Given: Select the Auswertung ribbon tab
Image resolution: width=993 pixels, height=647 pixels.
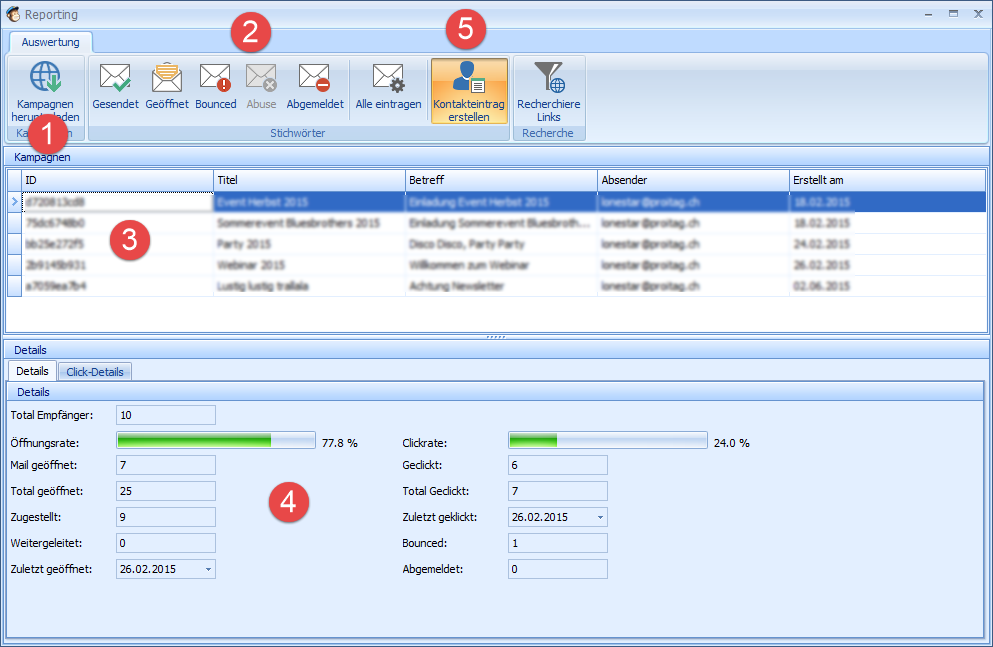Looking at the screenshot, I should (x=51, y=42).
